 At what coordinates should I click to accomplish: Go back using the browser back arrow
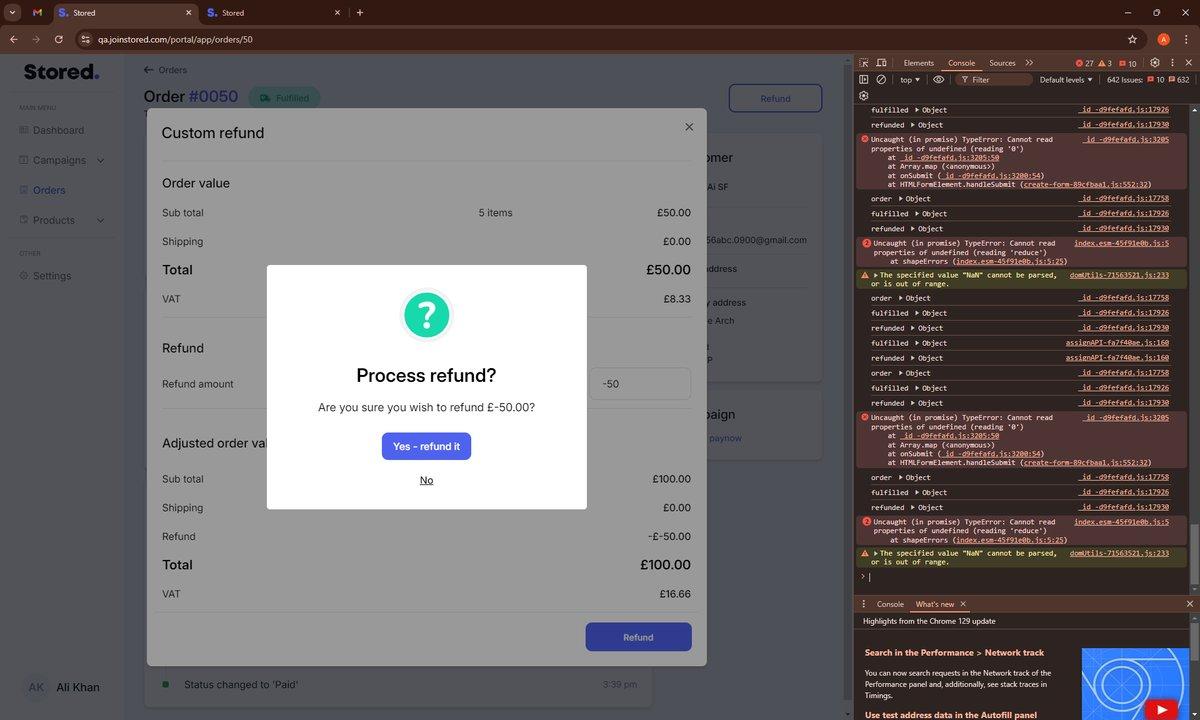[x=14, y=39]
